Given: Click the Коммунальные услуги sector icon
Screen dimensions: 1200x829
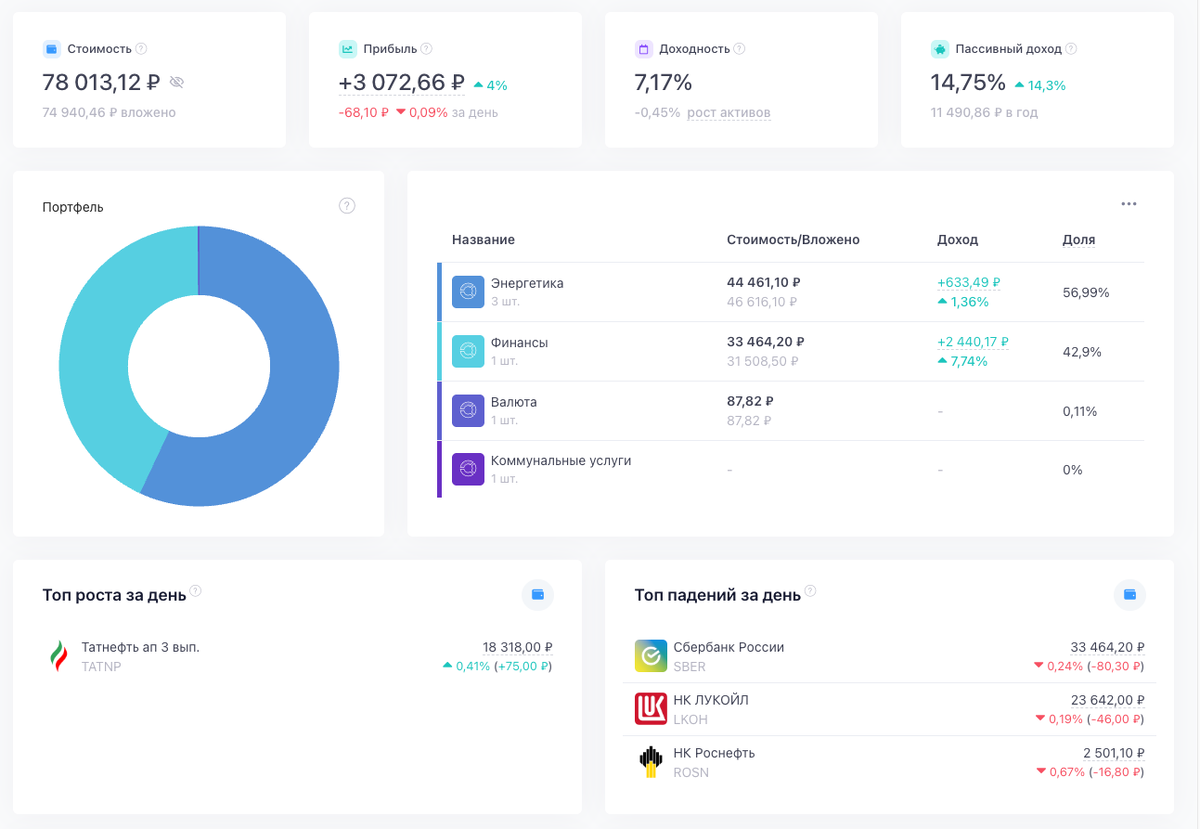Looking at the screenshot, I should click(468, 469).
